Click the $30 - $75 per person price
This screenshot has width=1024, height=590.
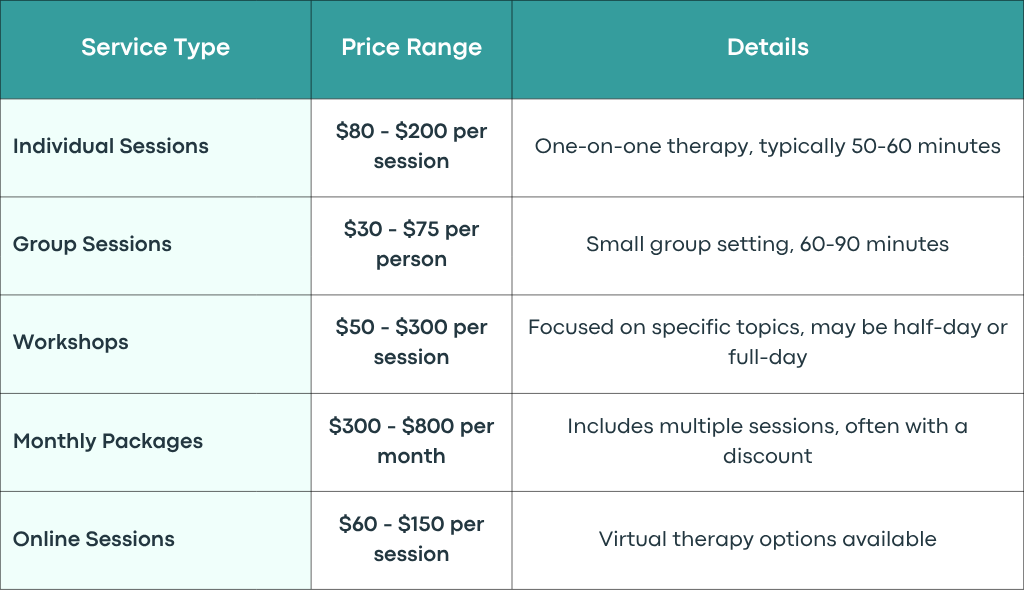(x=411, y=244)
